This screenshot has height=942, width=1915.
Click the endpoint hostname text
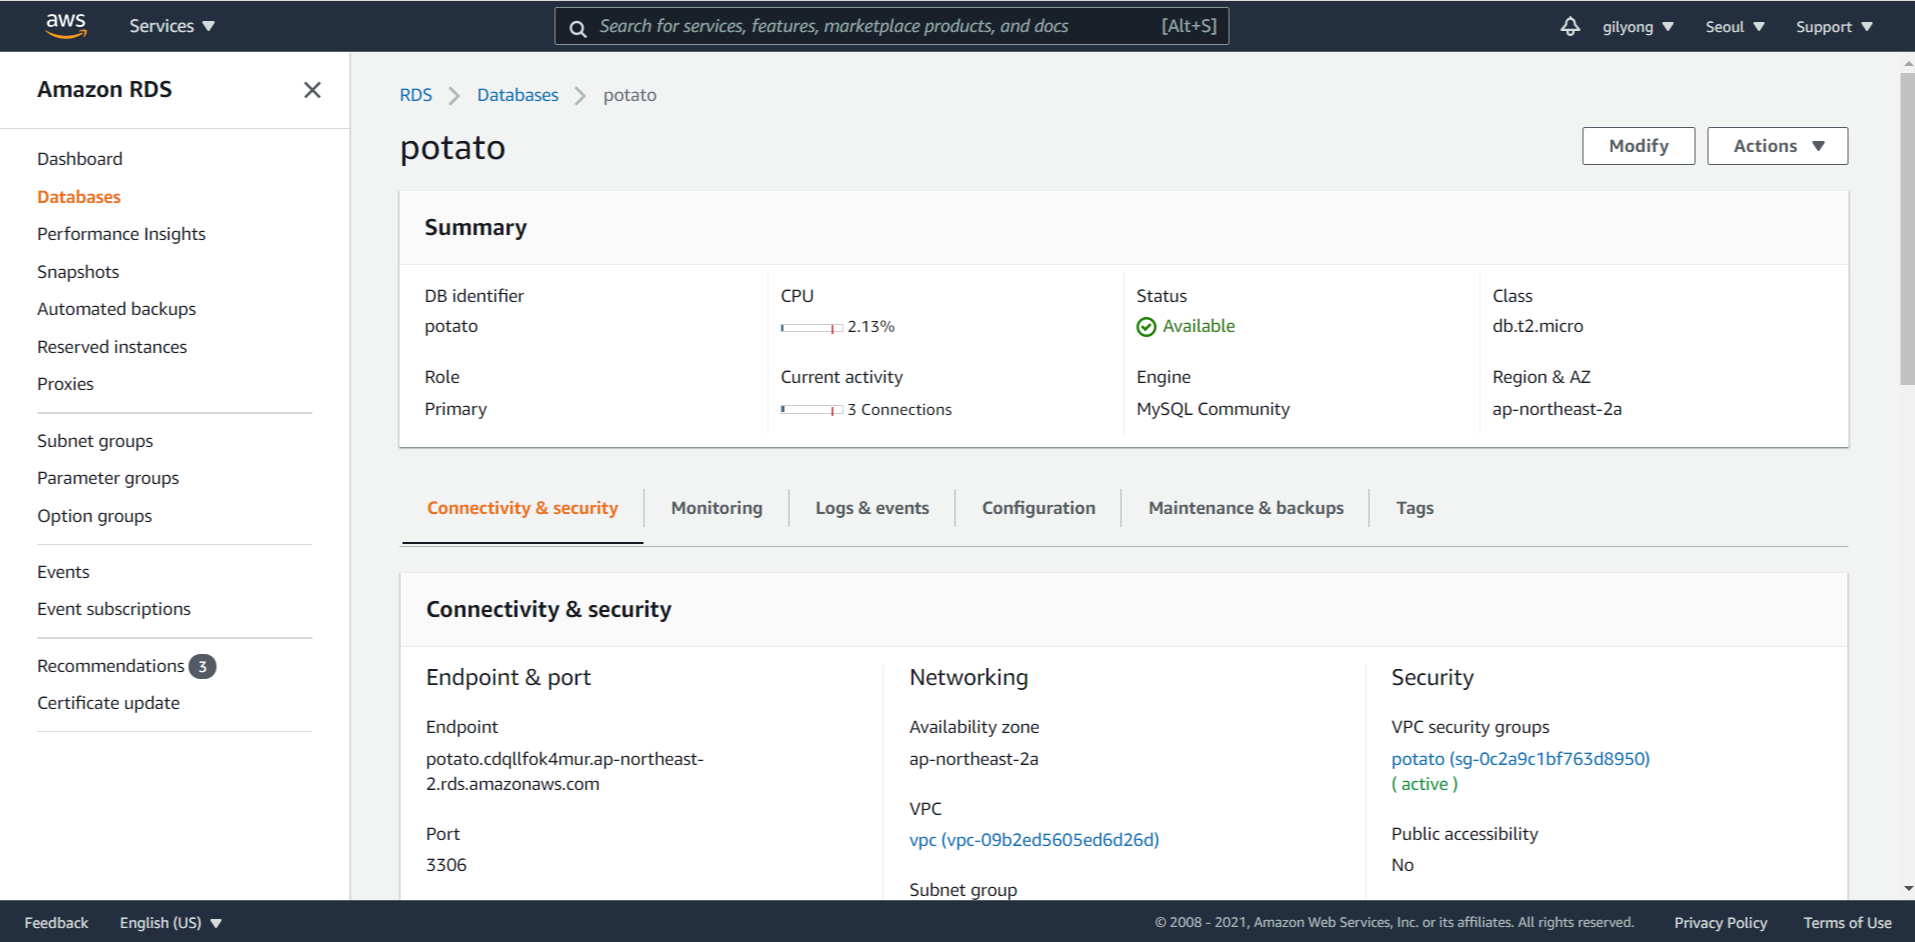click(564, 771)
